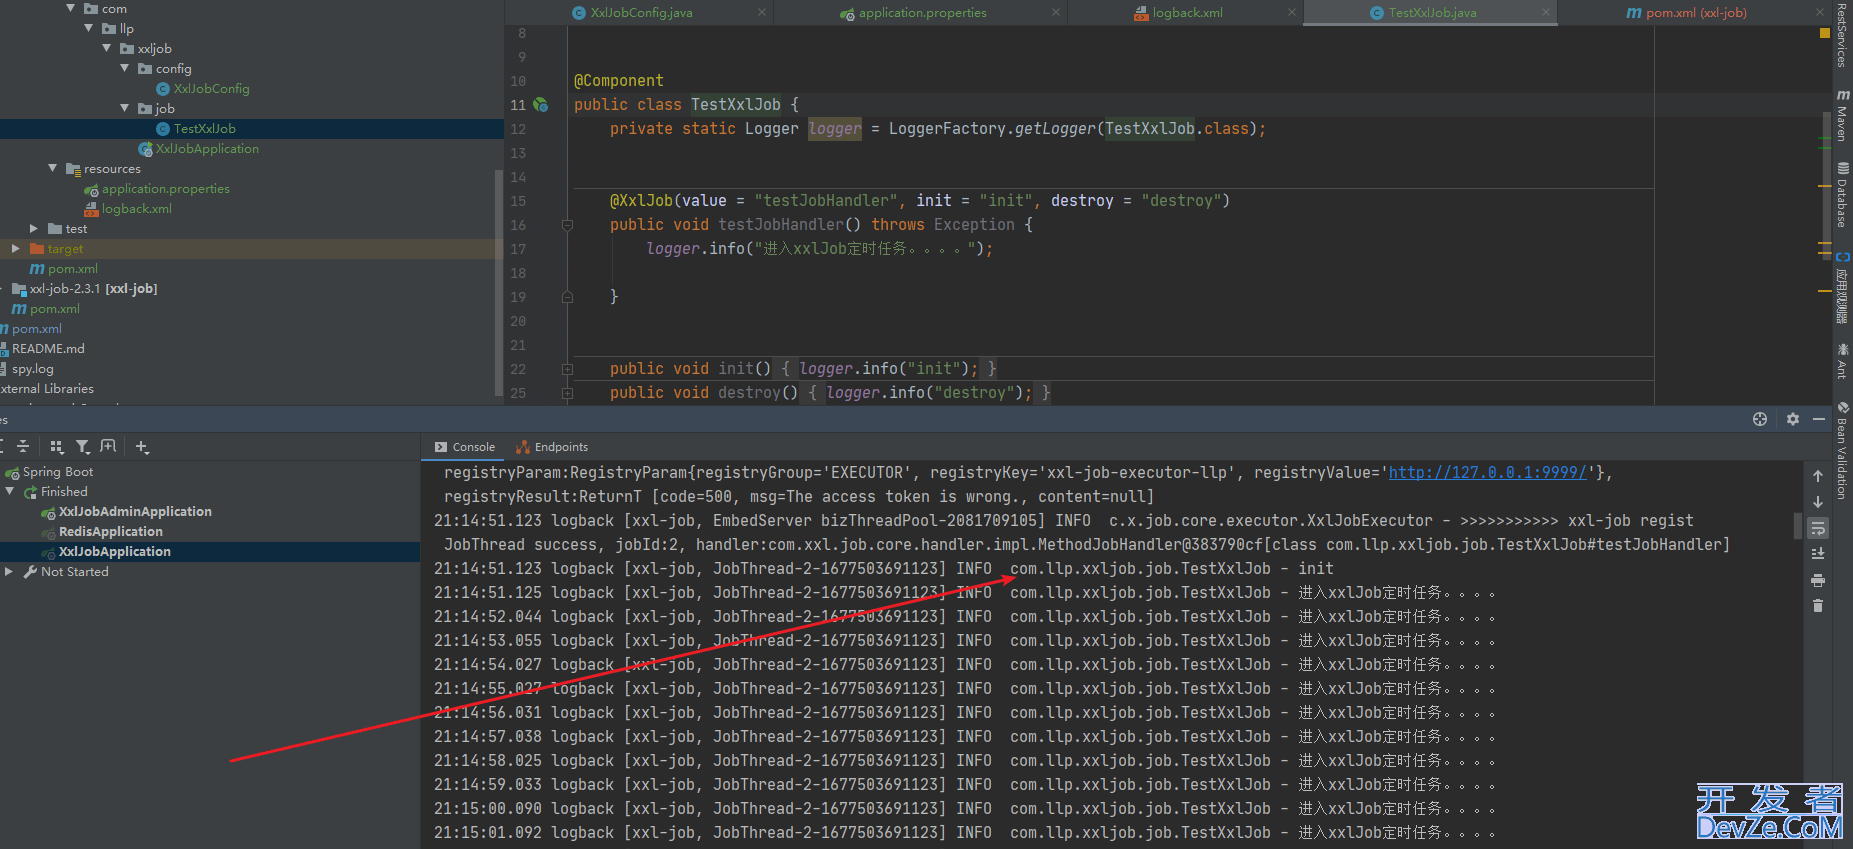1853x849 pixels.
Task: Switch to logback.xml tab
Action: [x=1187, y=12]
